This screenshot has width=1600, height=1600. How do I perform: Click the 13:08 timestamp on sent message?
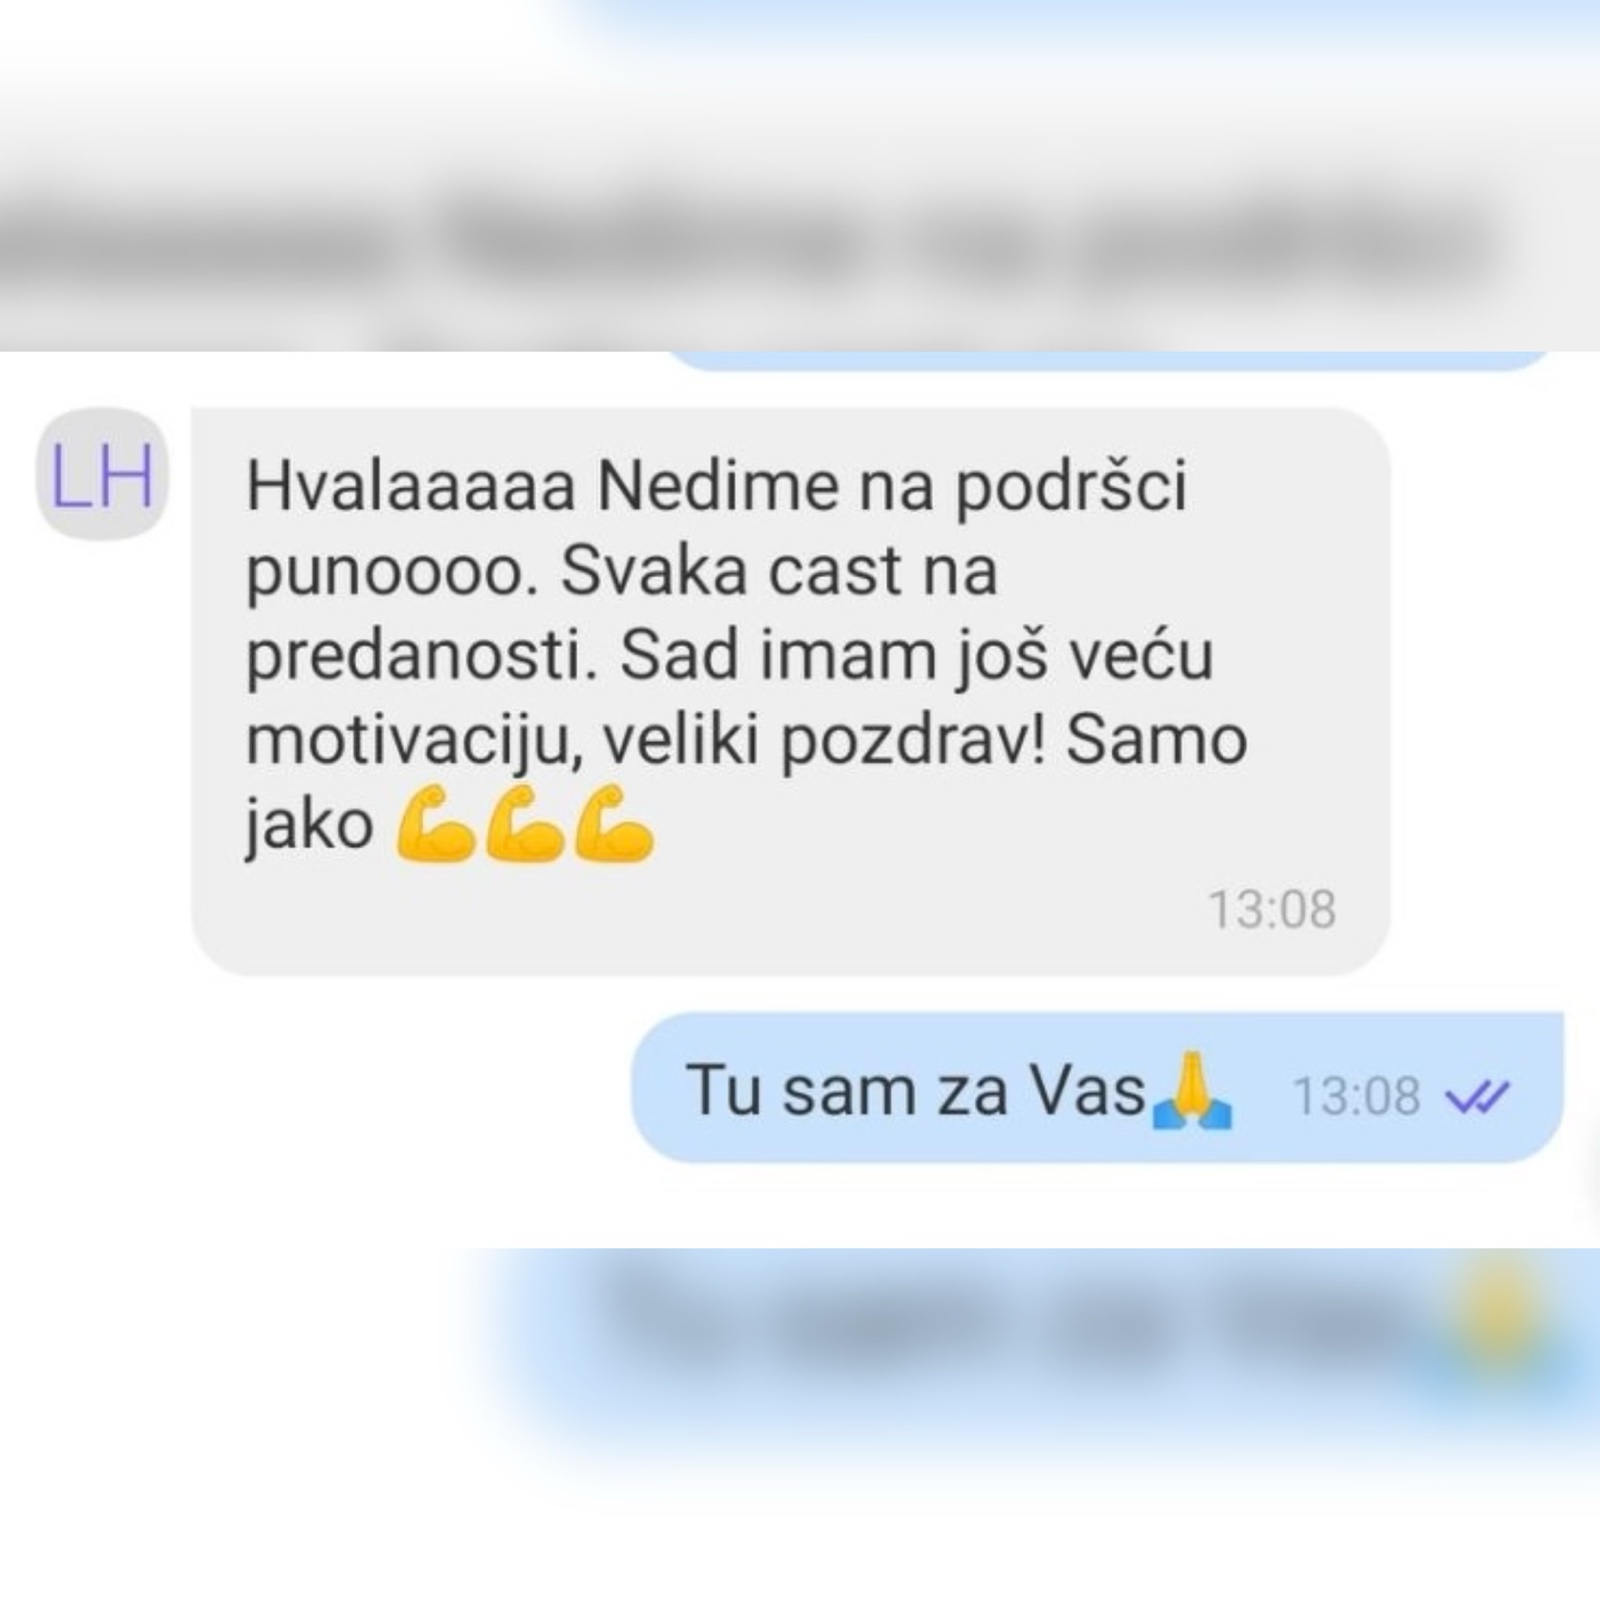click(1356, 1096)
